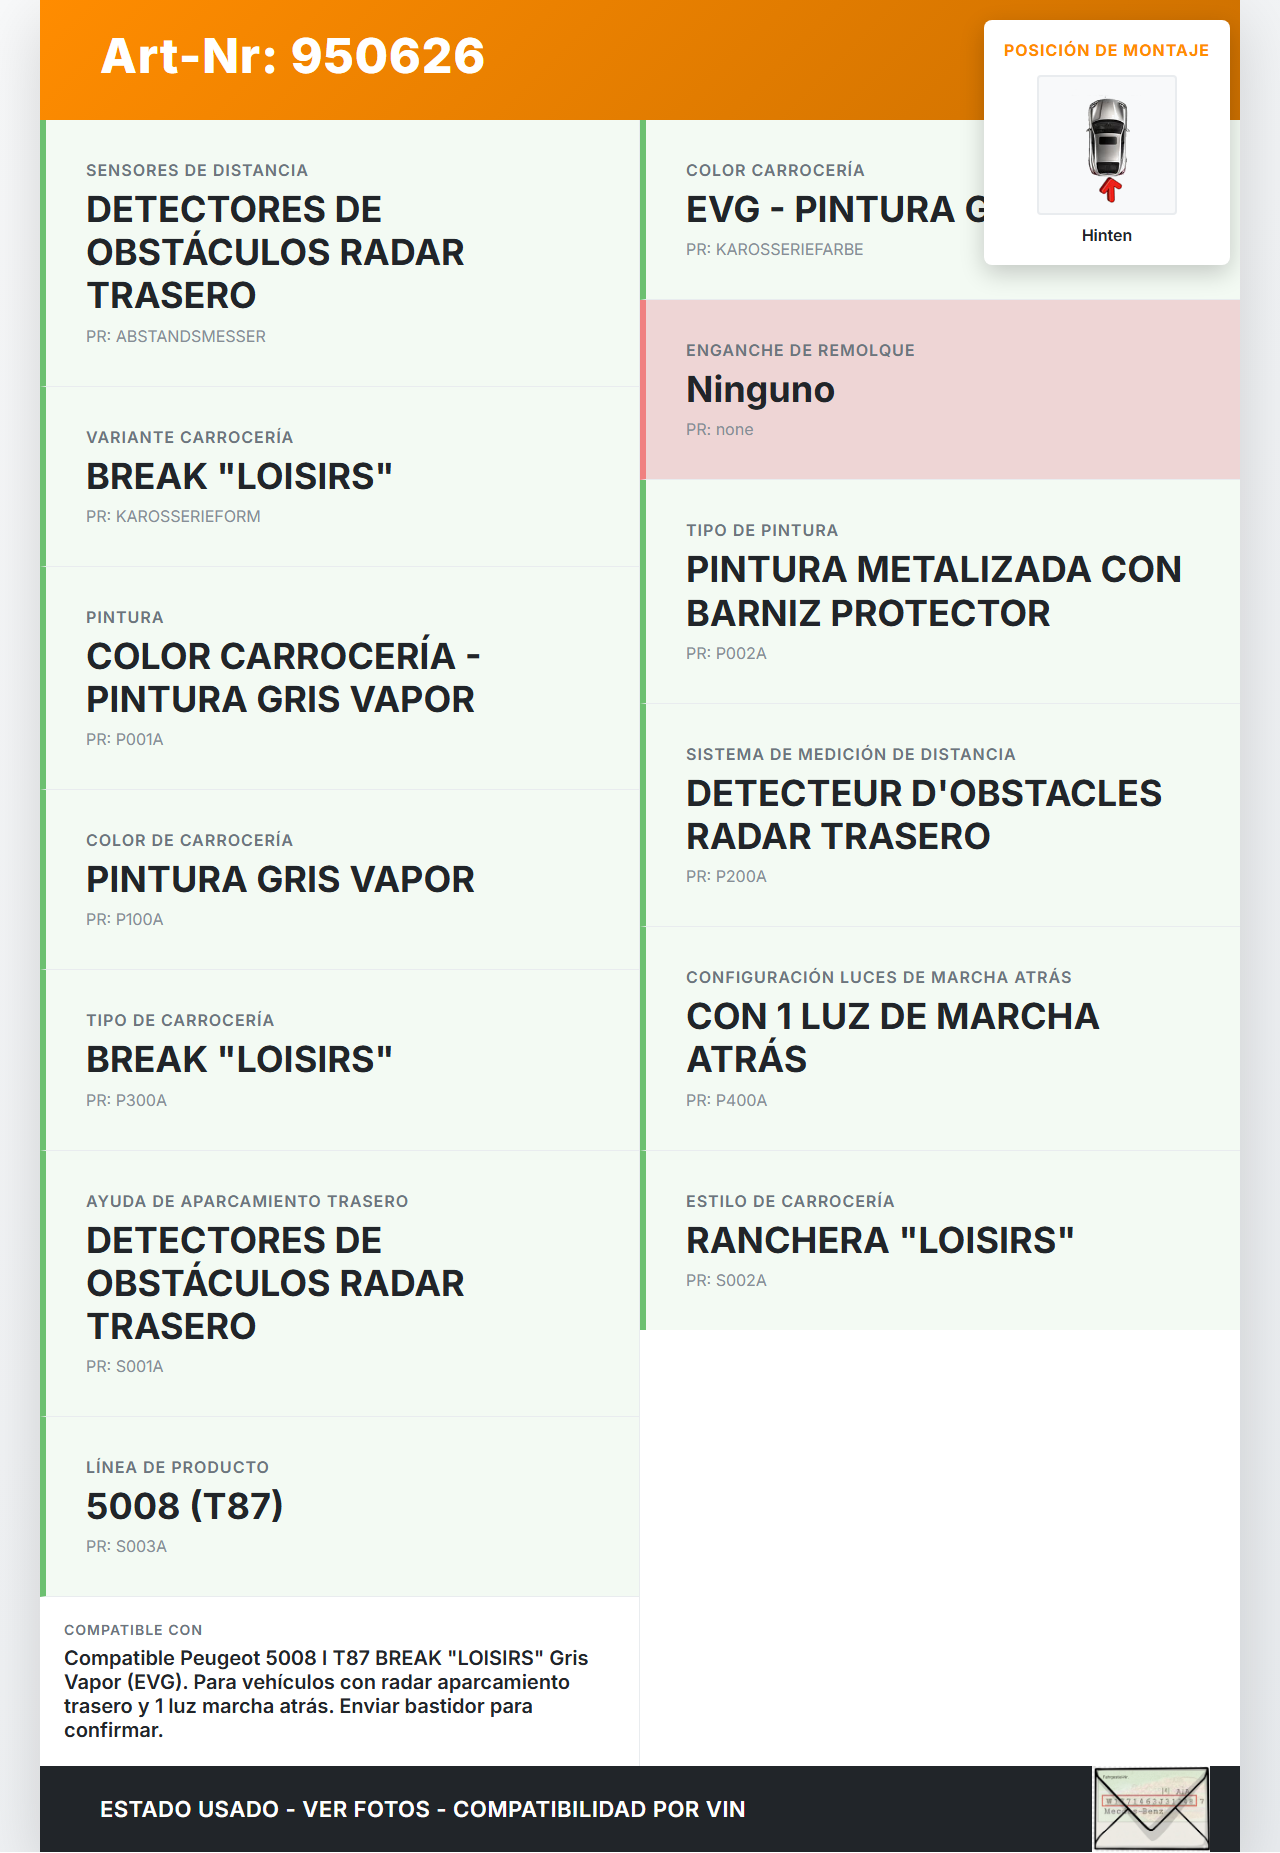Viewport: 1280px width, 1853px height.
Task: Click the 'Posición de montaje' heading
Action: click(x=1106, y=51)
